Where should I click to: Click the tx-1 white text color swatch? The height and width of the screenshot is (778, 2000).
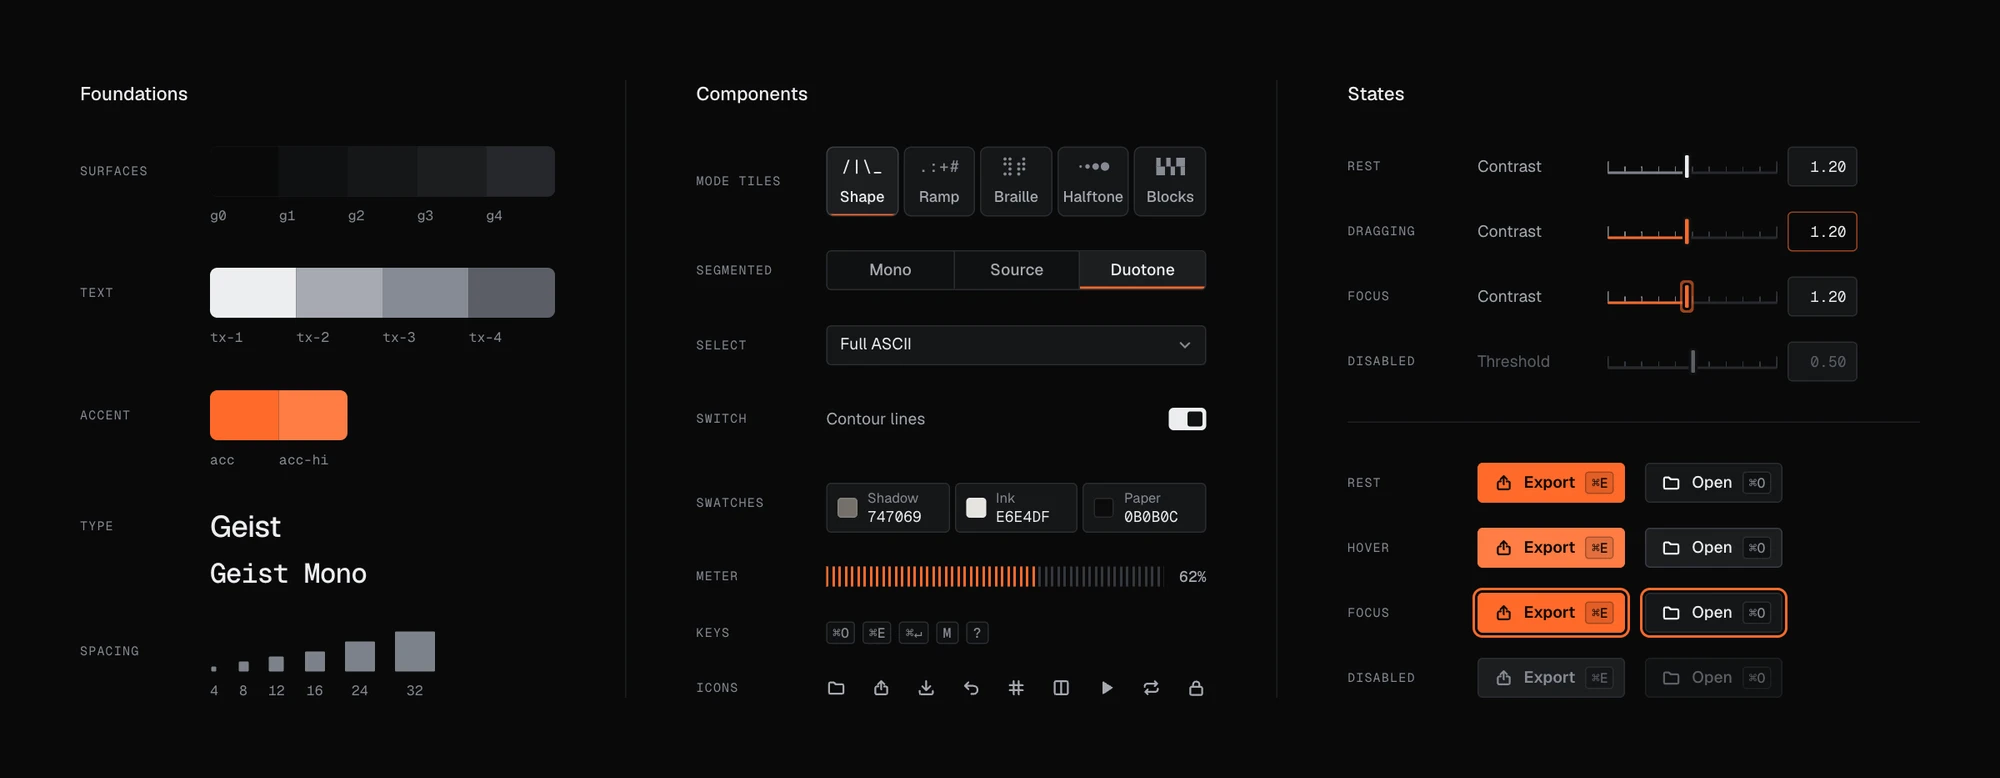tap(253, 293)
